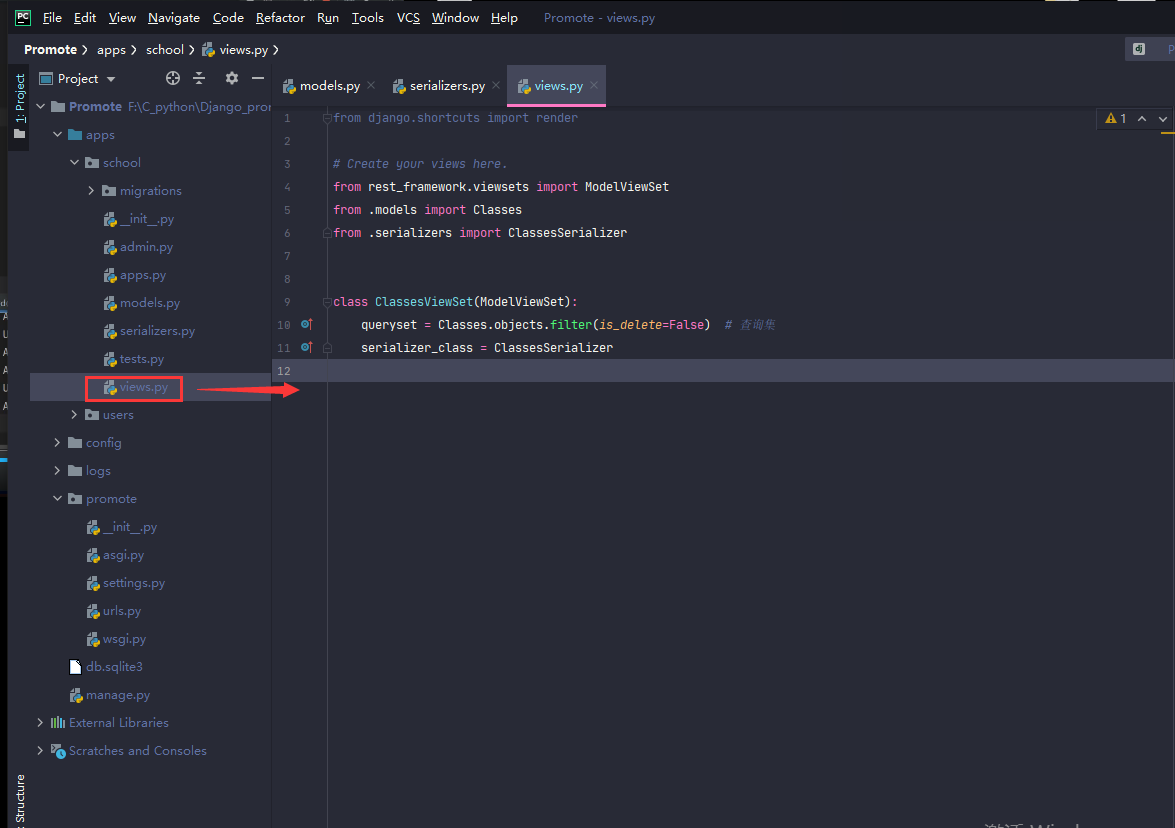The width and height of the screenshot is (1175, 828).
Task: Click apps in the breadcrumb bar
Action: click(x=111, y=49)
